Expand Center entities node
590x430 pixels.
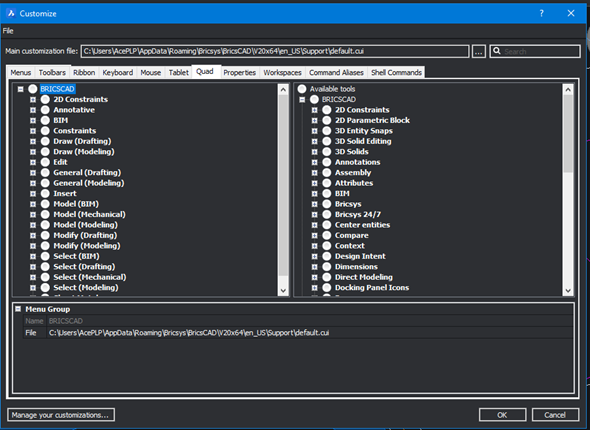(315, 225)
